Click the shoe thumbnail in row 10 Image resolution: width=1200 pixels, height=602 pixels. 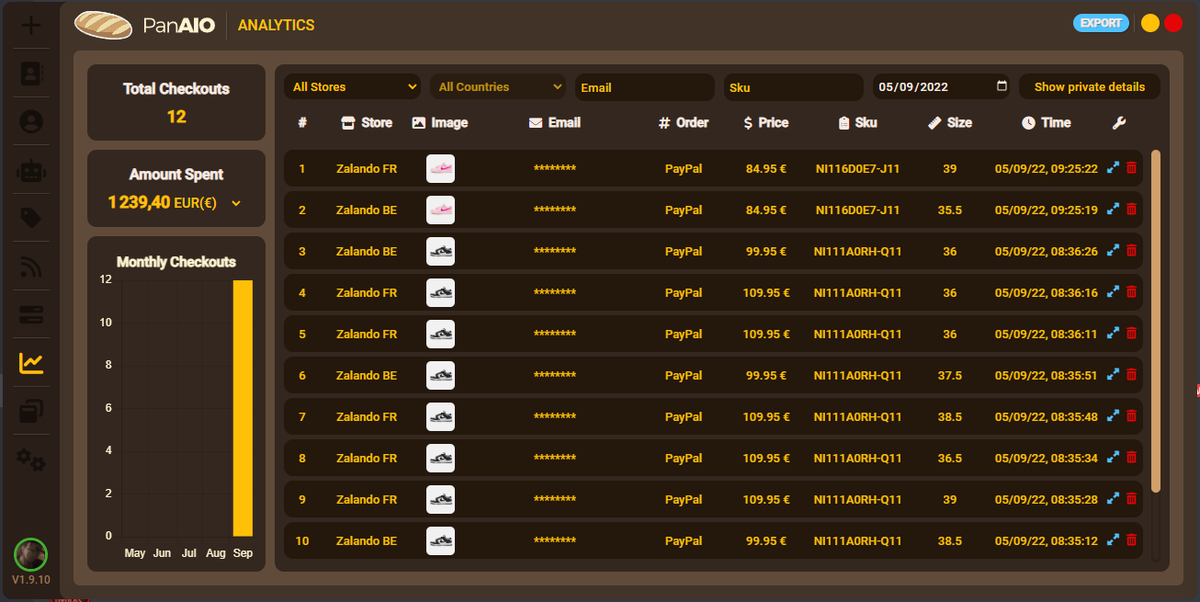point(440,541)
